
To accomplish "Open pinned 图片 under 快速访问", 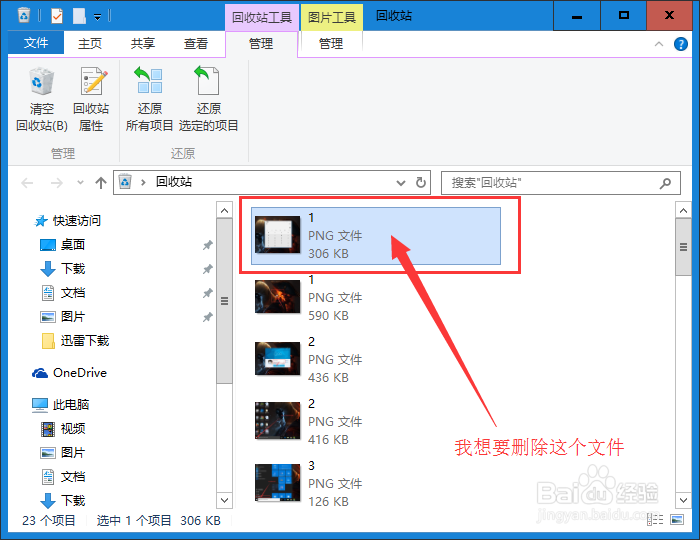I will [62, 317].
